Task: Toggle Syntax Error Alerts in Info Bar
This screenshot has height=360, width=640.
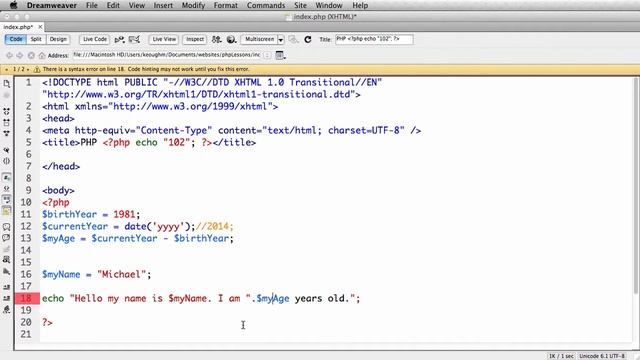Action: click(x=7, y=211)
